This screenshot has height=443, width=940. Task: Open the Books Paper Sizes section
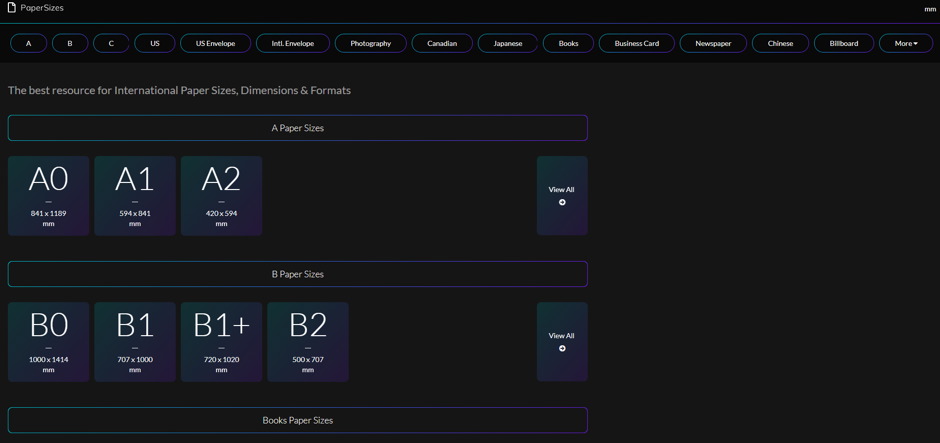297,420
